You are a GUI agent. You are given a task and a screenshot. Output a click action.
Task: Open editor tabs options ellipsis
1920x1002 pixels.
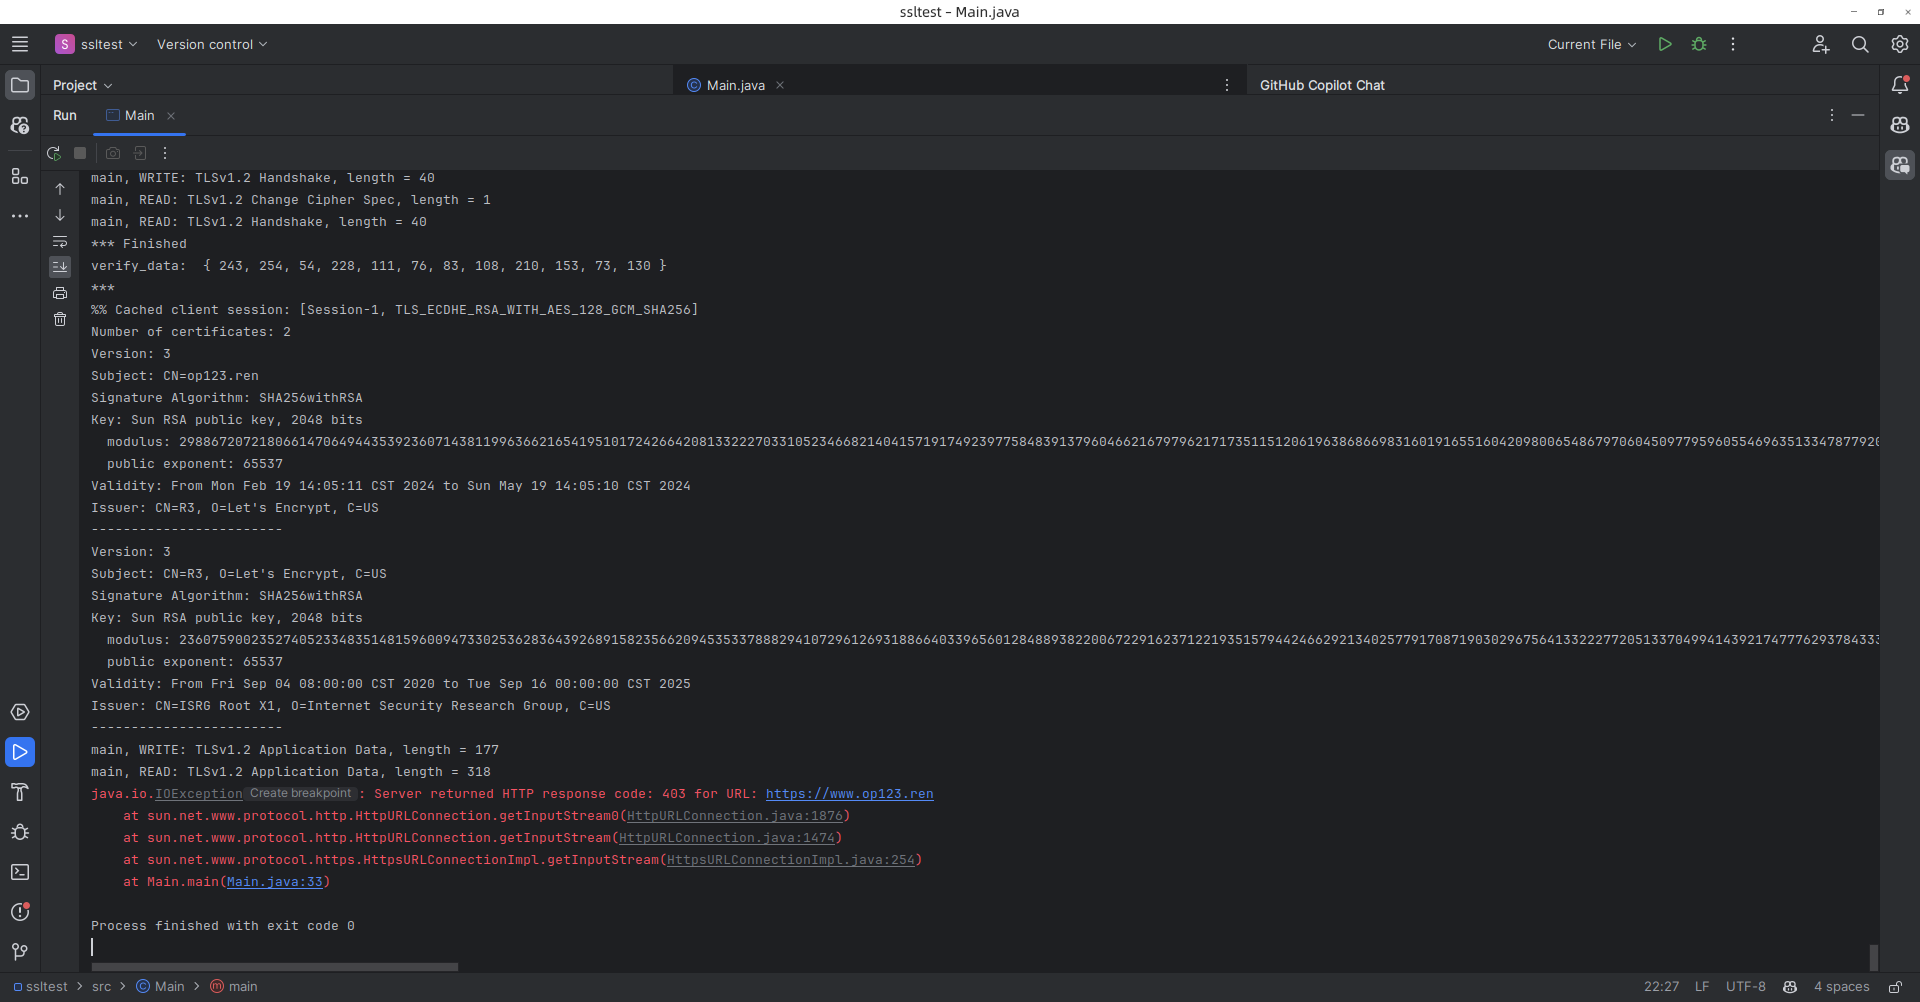[1227, 85]
